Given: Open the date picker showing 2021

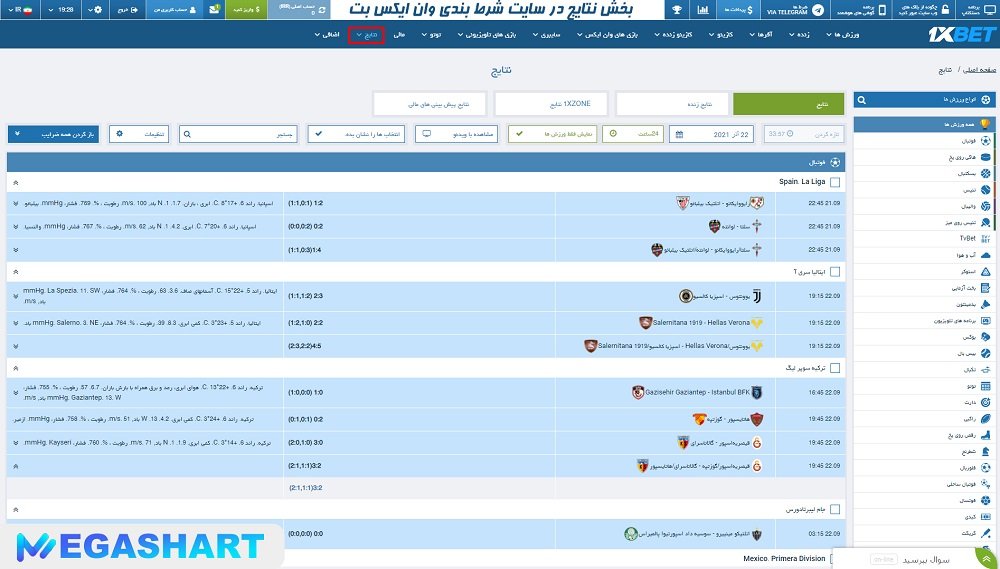Looking at the screenshot, I should pyautogui.click(x=713, y=133).
